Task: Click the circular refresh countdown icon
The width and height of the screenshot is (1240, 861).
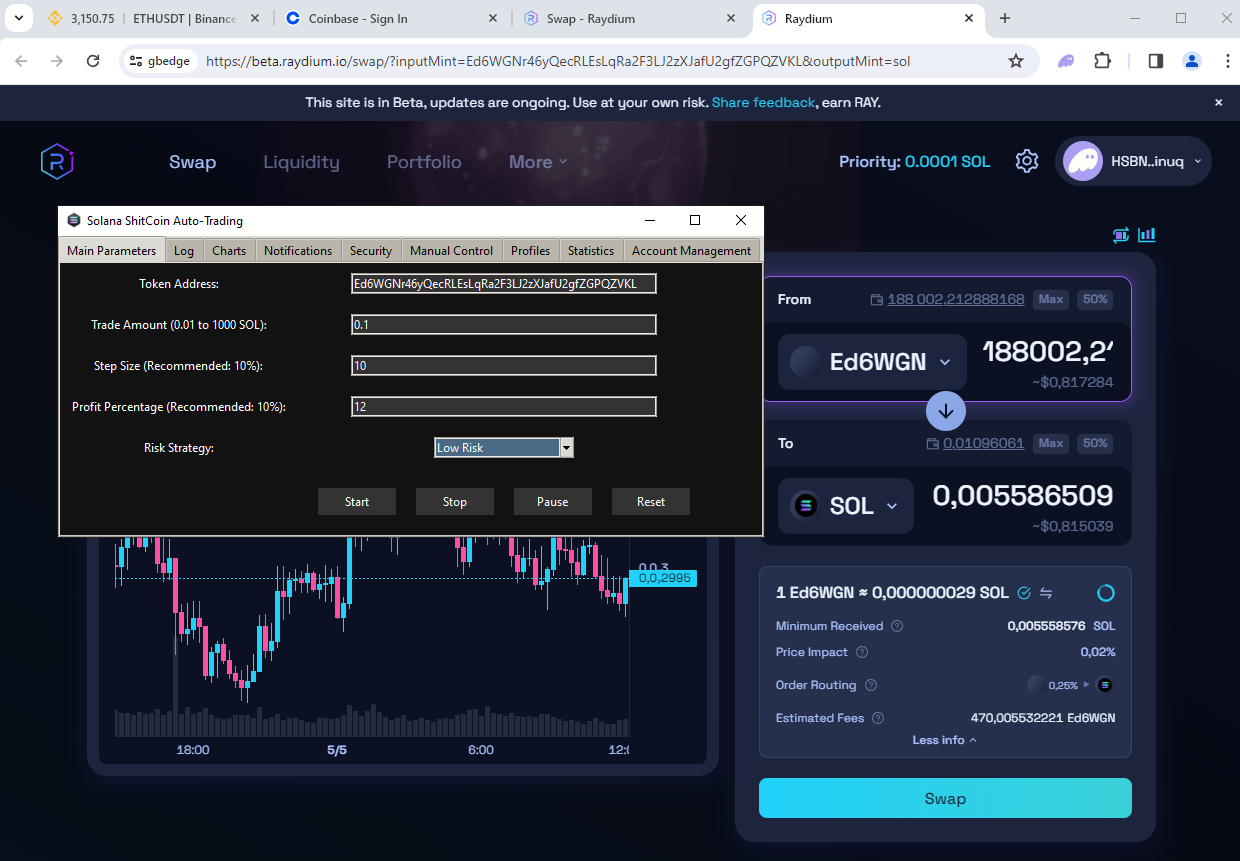Action: point(1106,593)
